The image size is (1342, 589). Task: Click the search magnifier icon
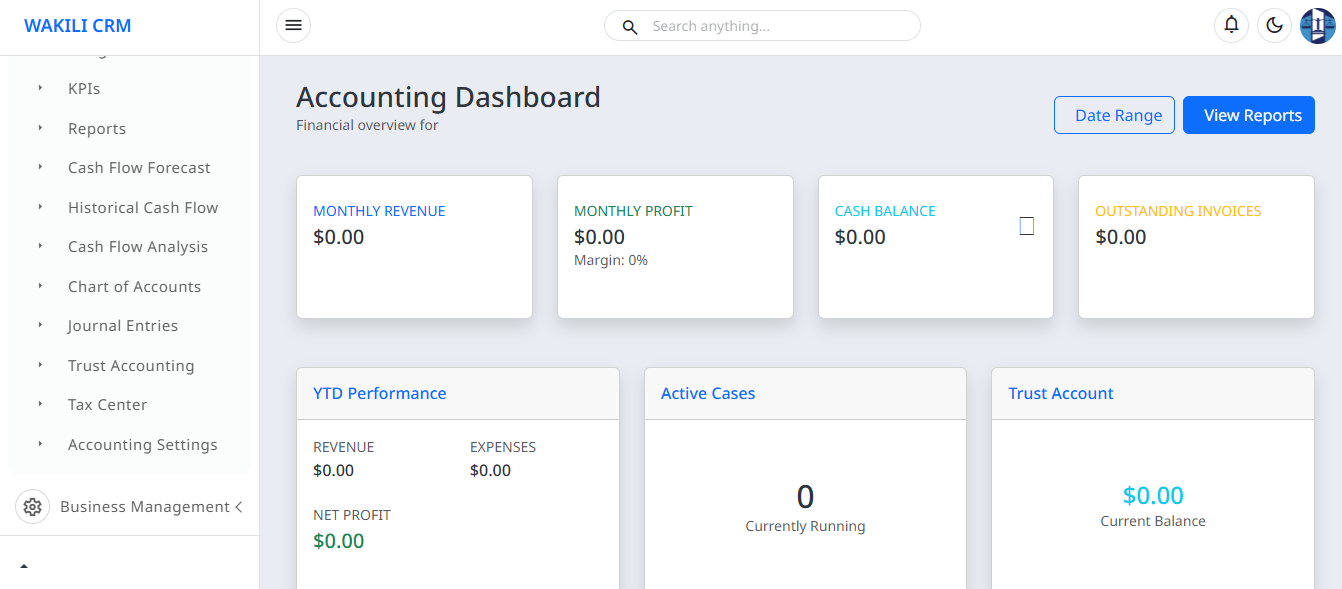tap(630, 27)
